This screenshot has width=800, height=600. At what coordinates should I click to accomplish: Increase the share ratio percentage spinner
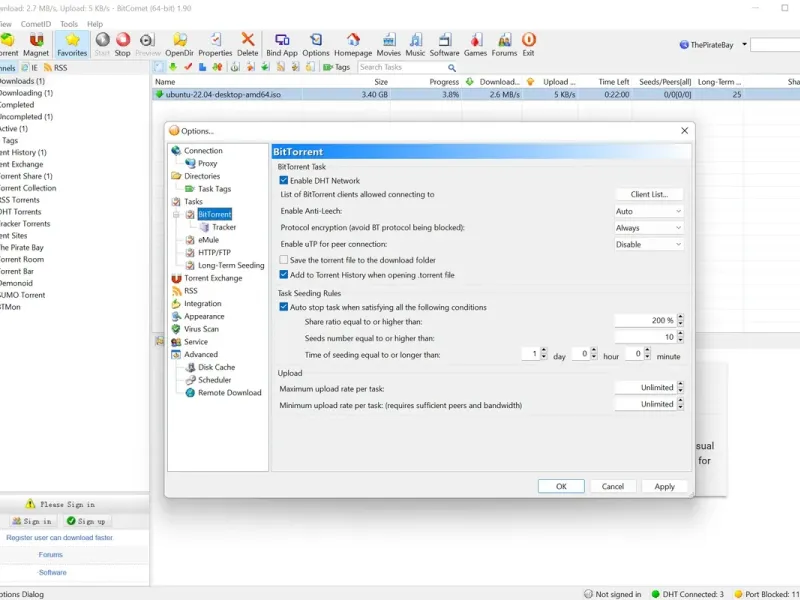click(681, 317)
